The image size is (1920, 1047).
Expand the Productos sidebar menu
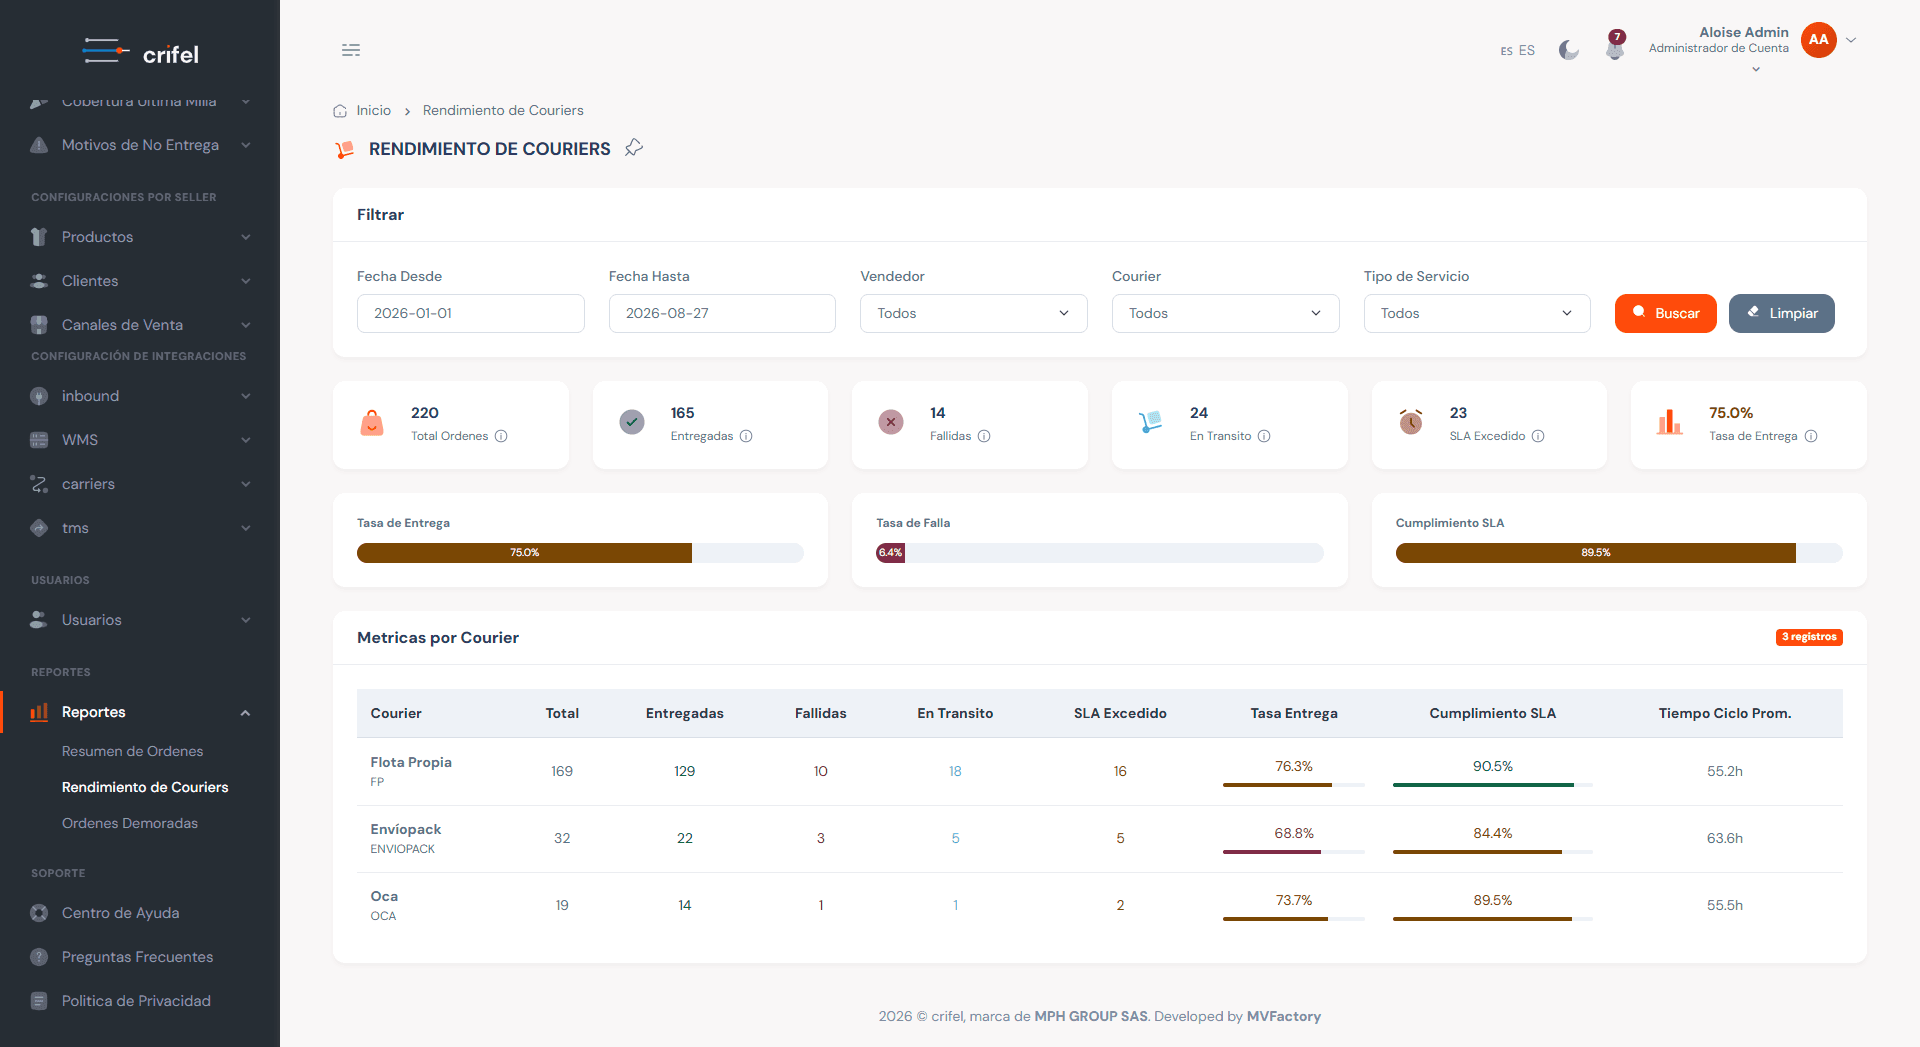click(140, 237)
